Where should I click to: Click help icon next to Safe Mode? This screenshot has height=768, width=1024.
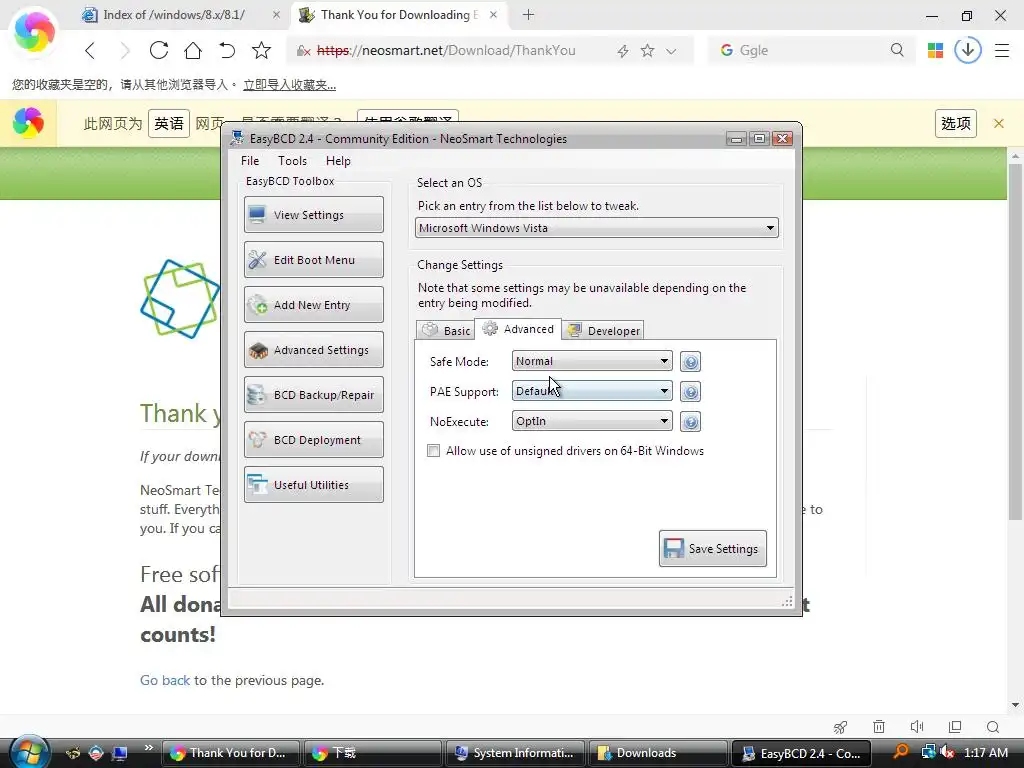point(690,361)
